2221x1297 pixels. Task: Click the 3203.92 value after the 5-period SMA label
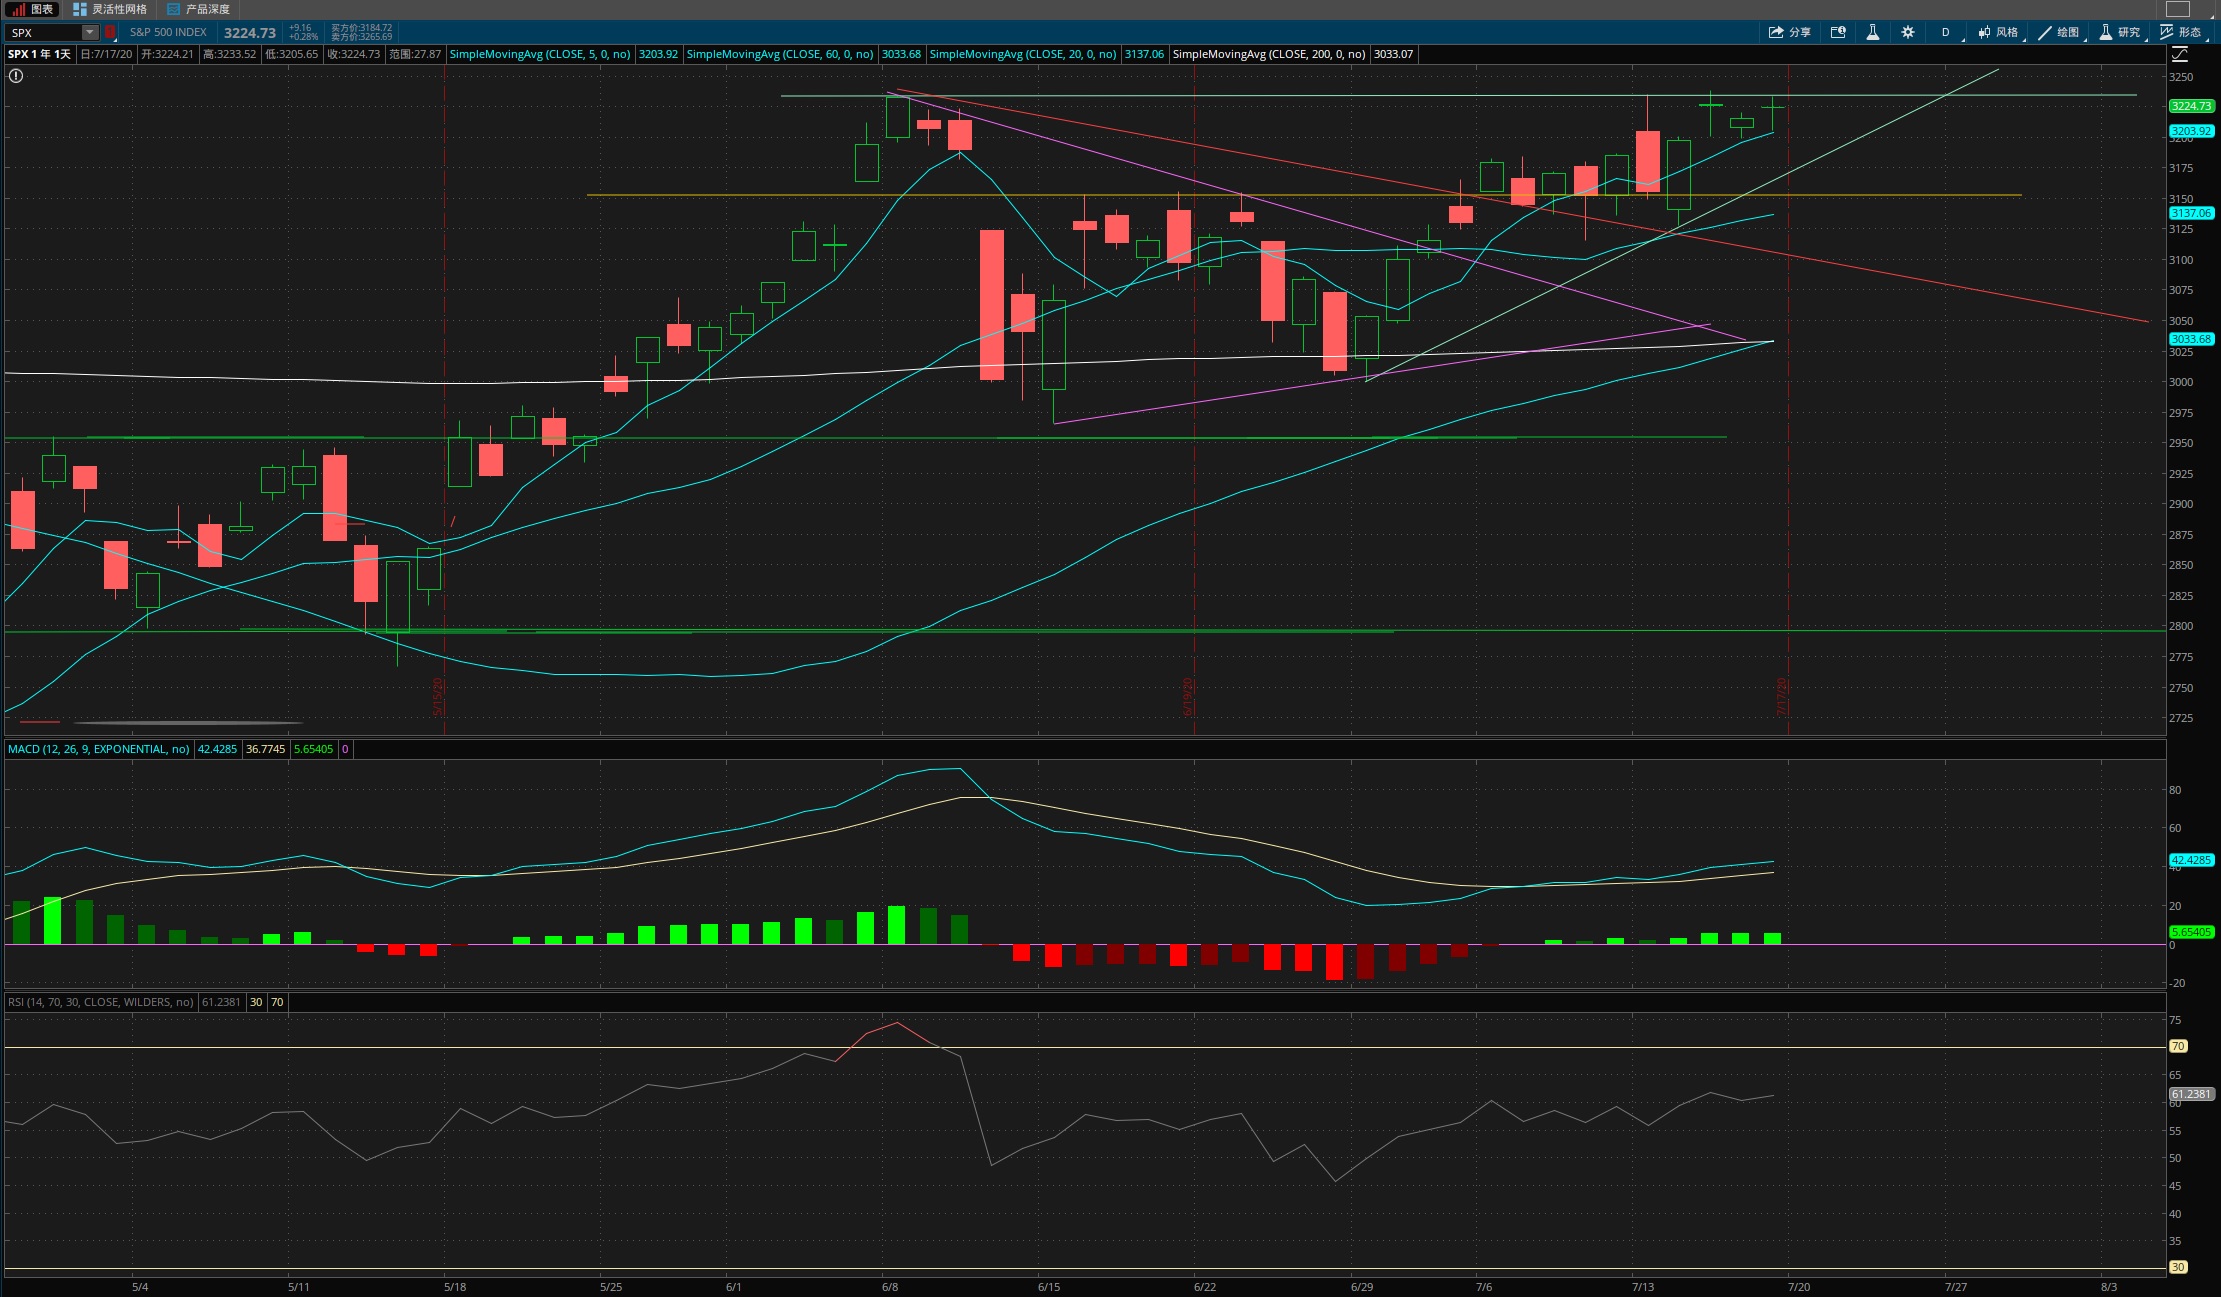658,54
